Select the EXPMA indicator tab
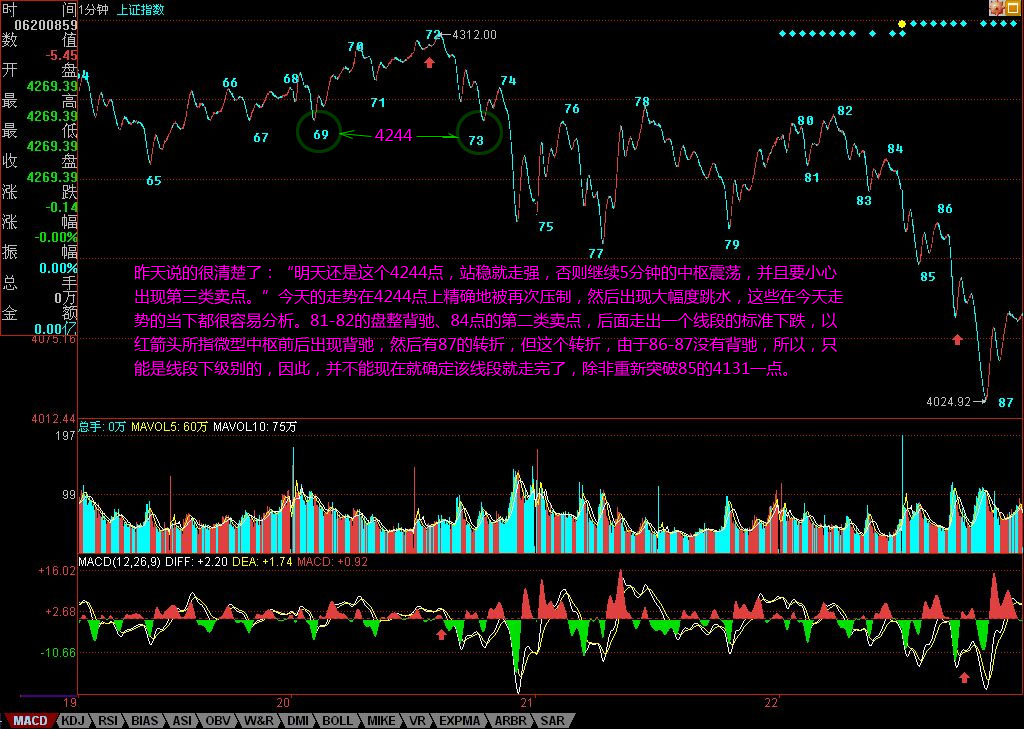 [459, 720]
